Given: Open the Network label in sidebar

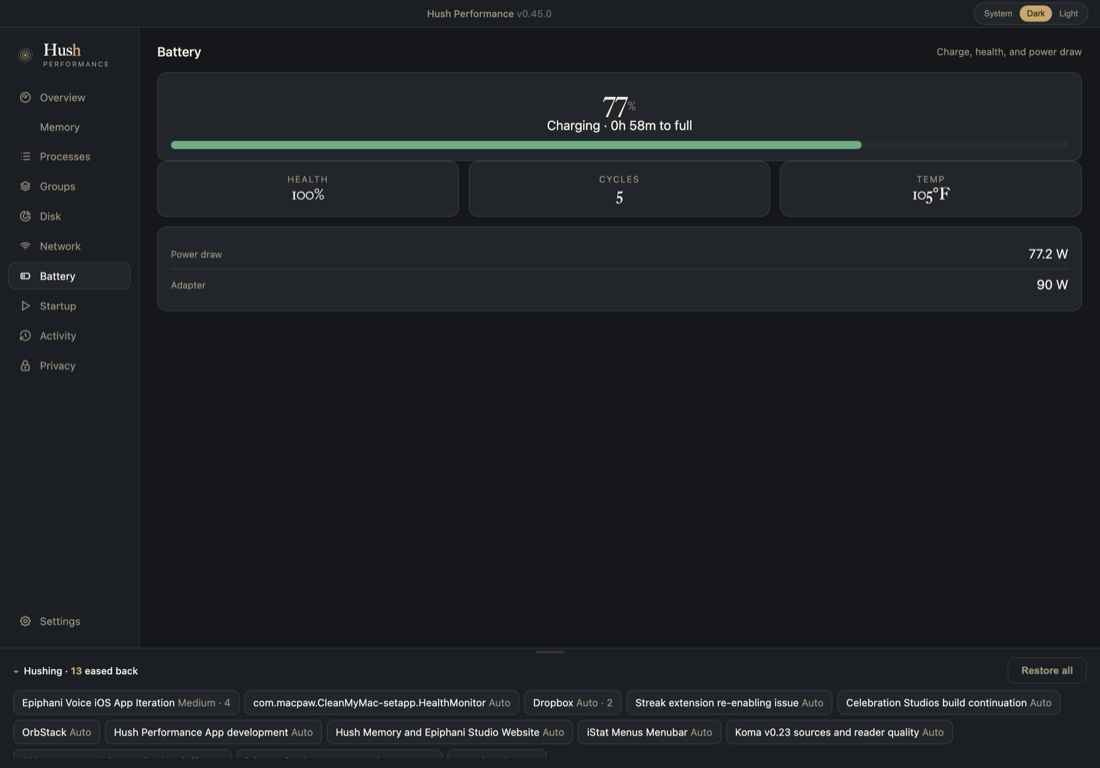Looking at the screenshot, I should pos(60,246).
